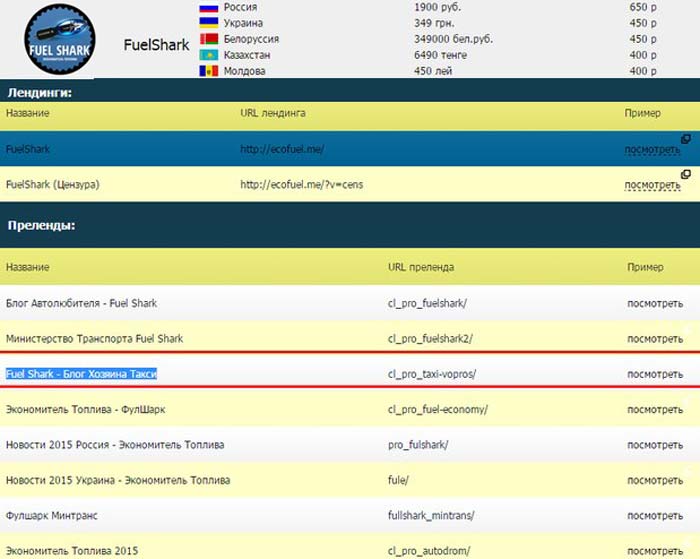Open посмотреть for cl_pro_autodrom/ row

[x=655, y=551]
